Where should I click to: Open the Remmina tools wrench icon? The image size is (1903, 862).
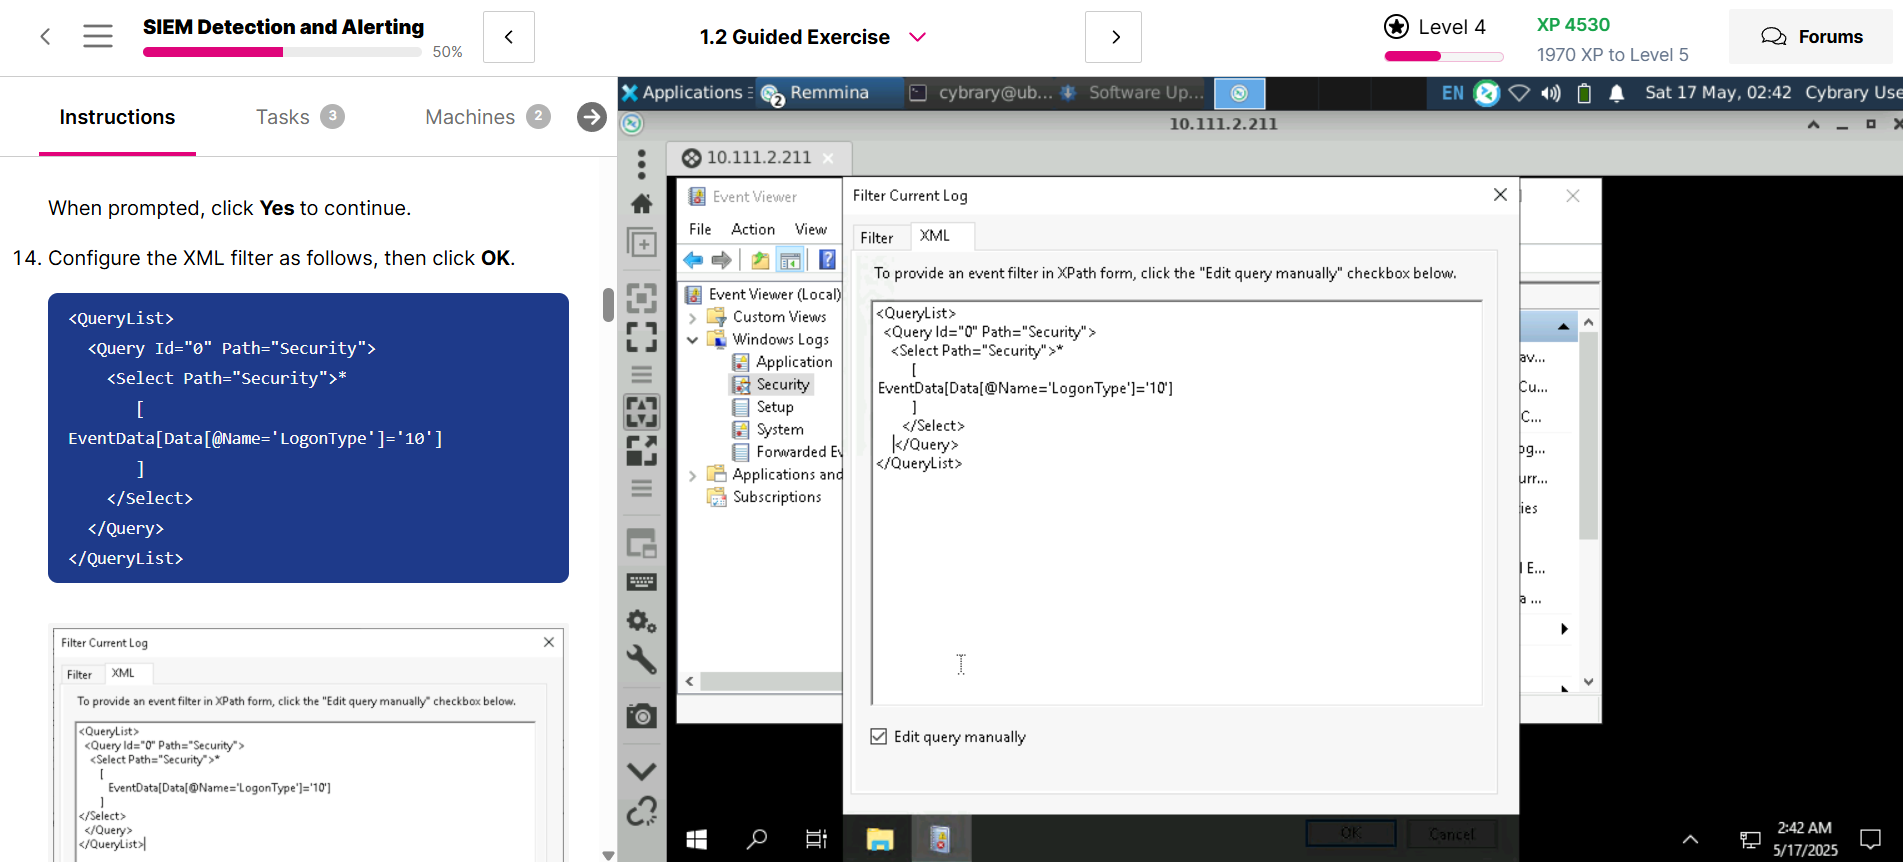click(x=641, y=660)
